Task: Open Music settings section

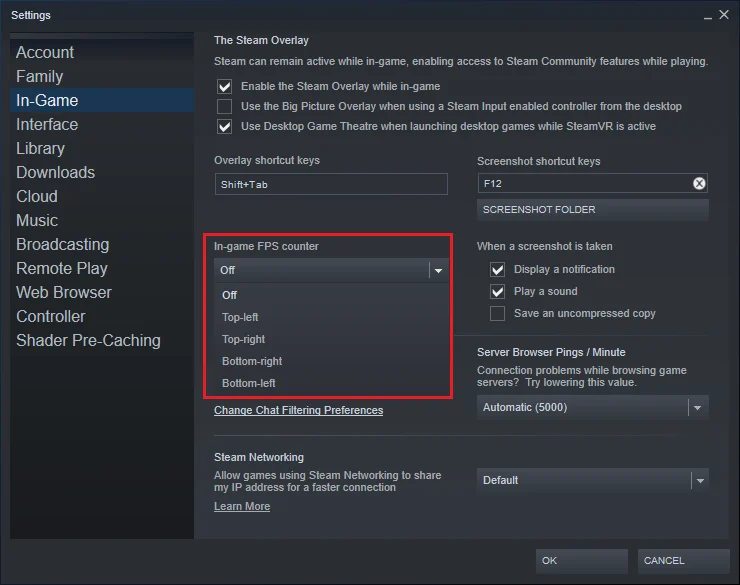Action: coord(102,220)
